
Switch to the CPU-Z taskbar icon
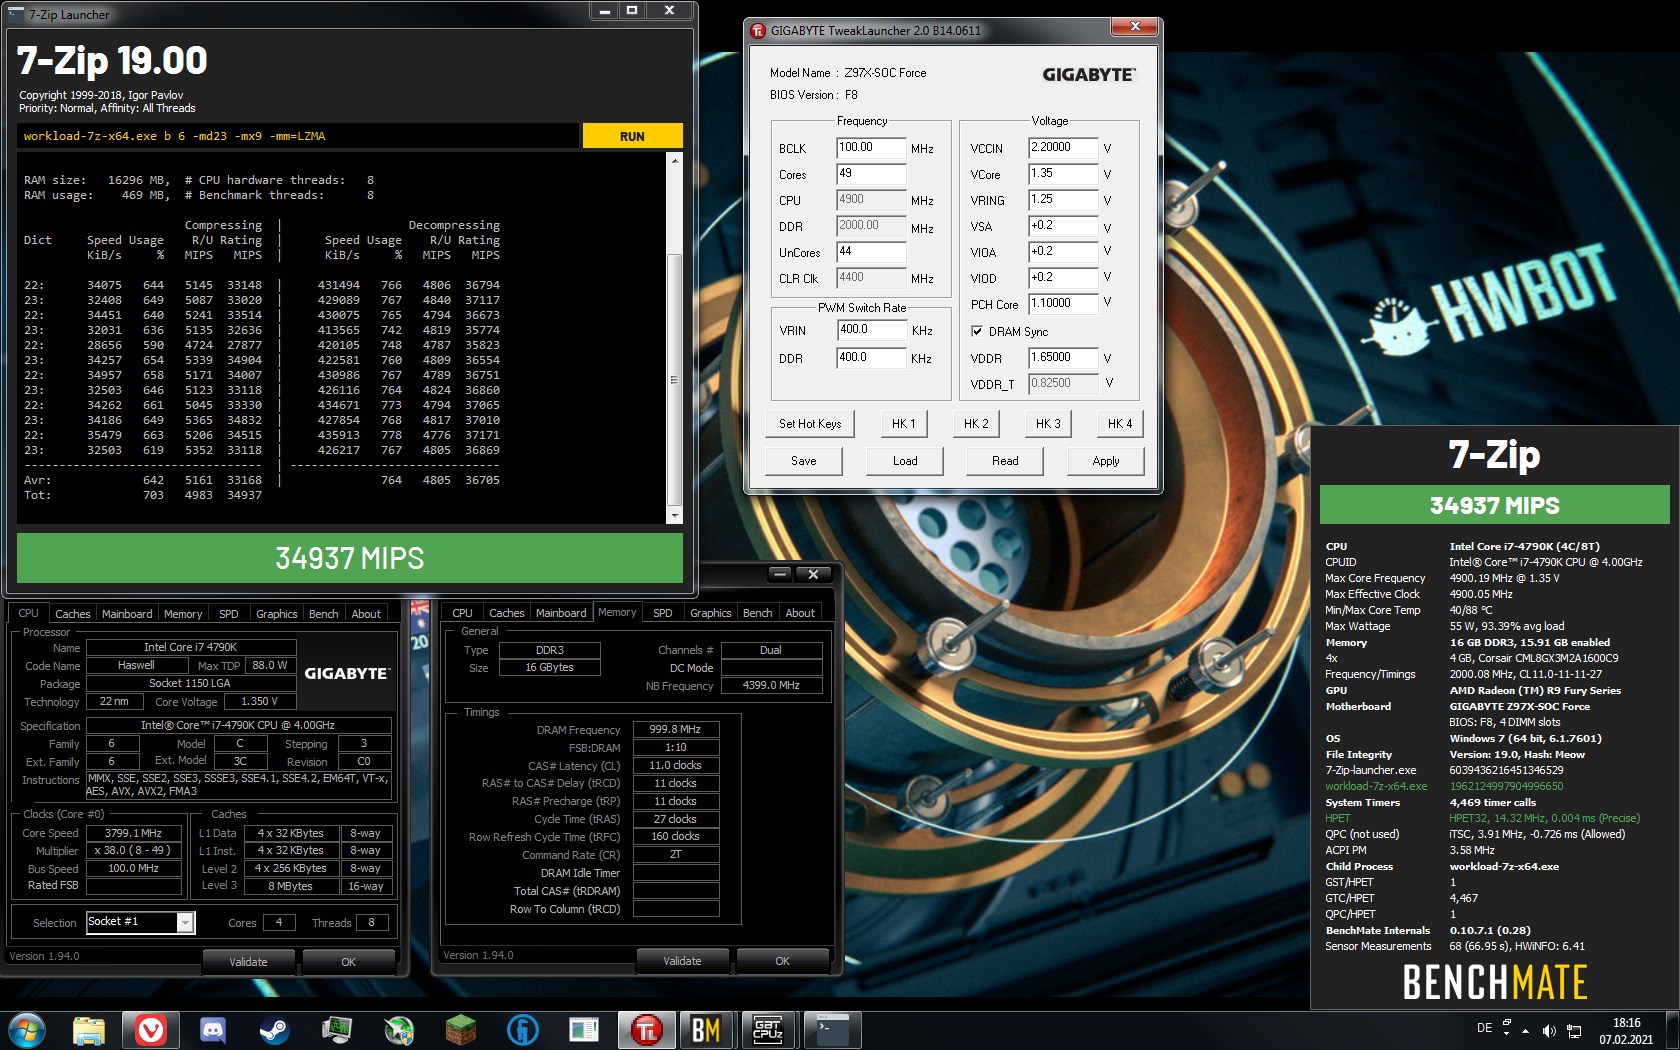click(768, 1030)
